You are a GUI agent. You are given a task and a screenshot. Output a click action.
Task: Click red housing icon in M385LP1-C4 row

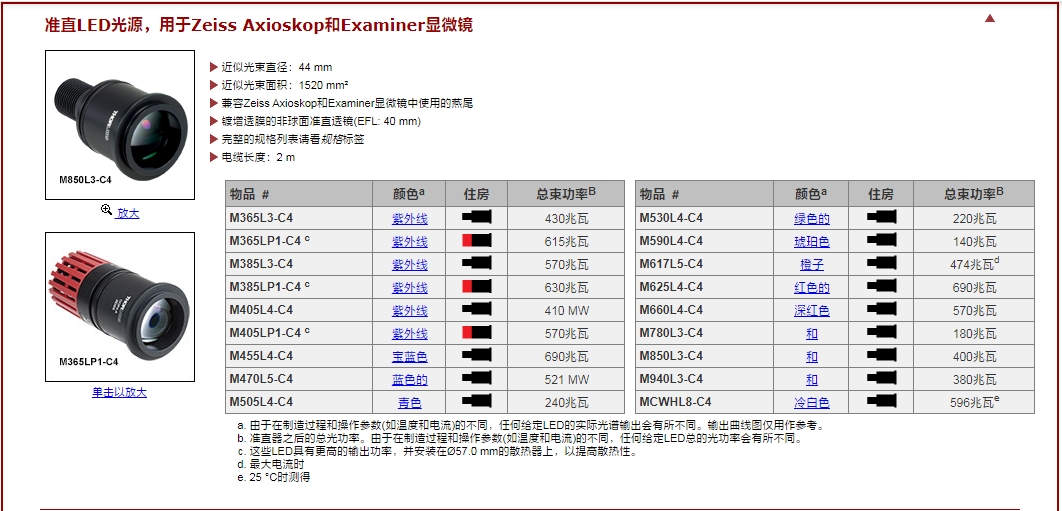pos(477,287)
